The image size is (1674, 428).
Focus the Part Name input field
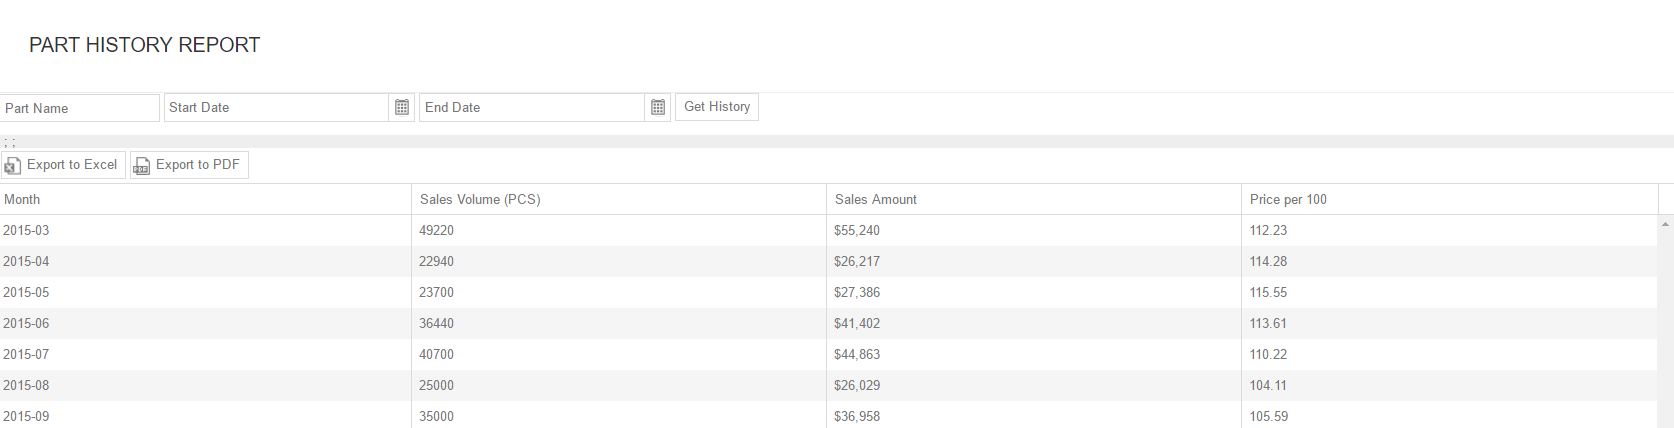pyautogui.click(x=80, y=108)
